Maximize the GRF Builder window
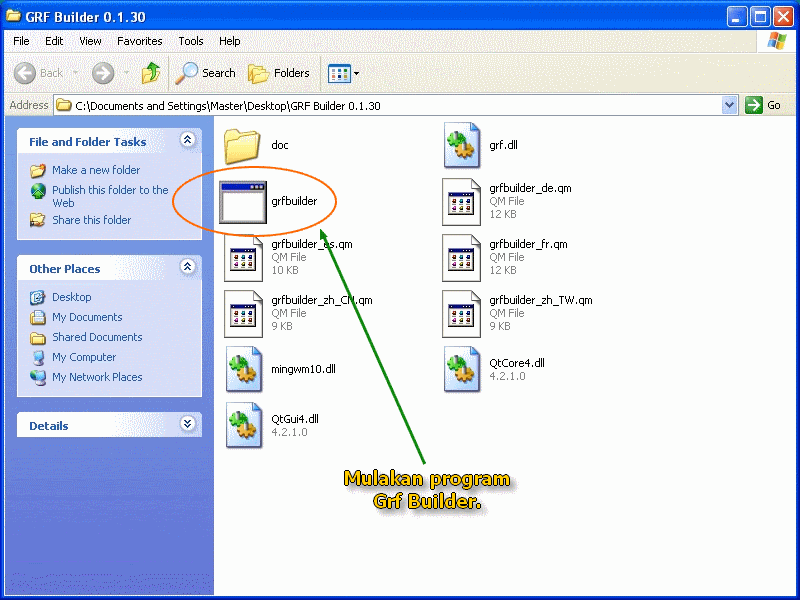 click(x=760, y=17)
